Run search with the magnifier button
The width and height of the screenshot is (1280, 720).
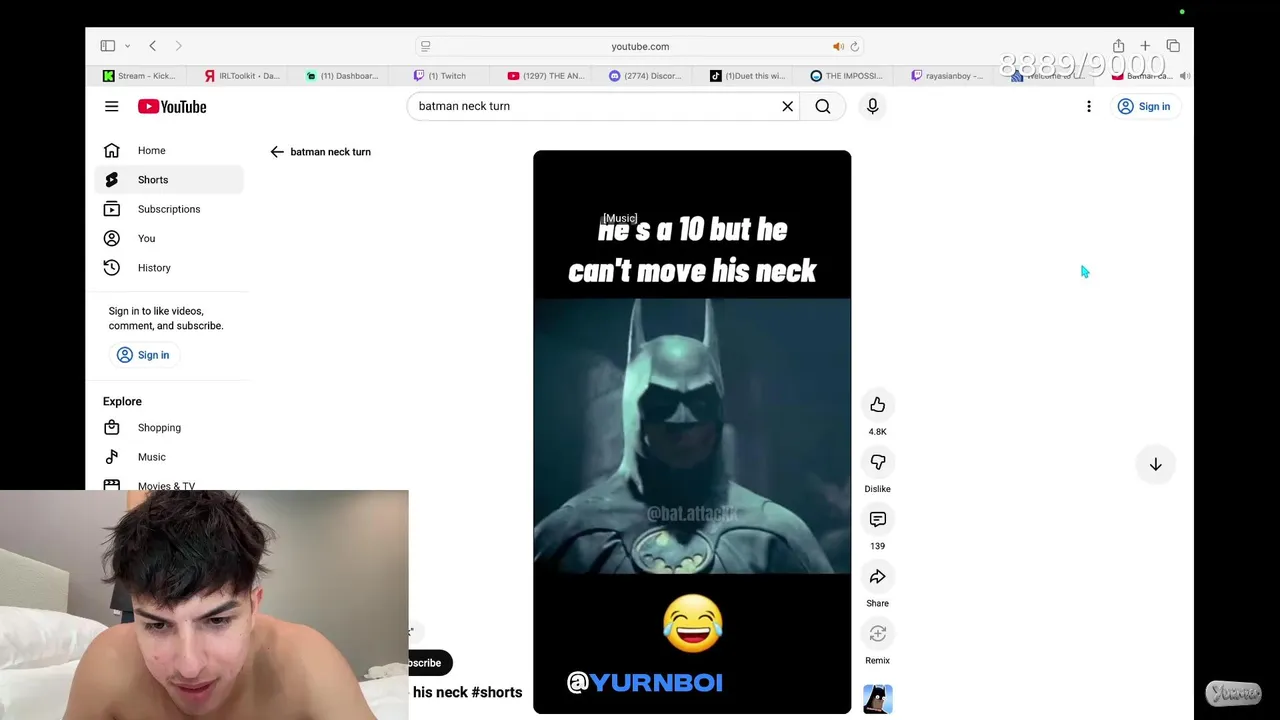(x=823, y=106)
